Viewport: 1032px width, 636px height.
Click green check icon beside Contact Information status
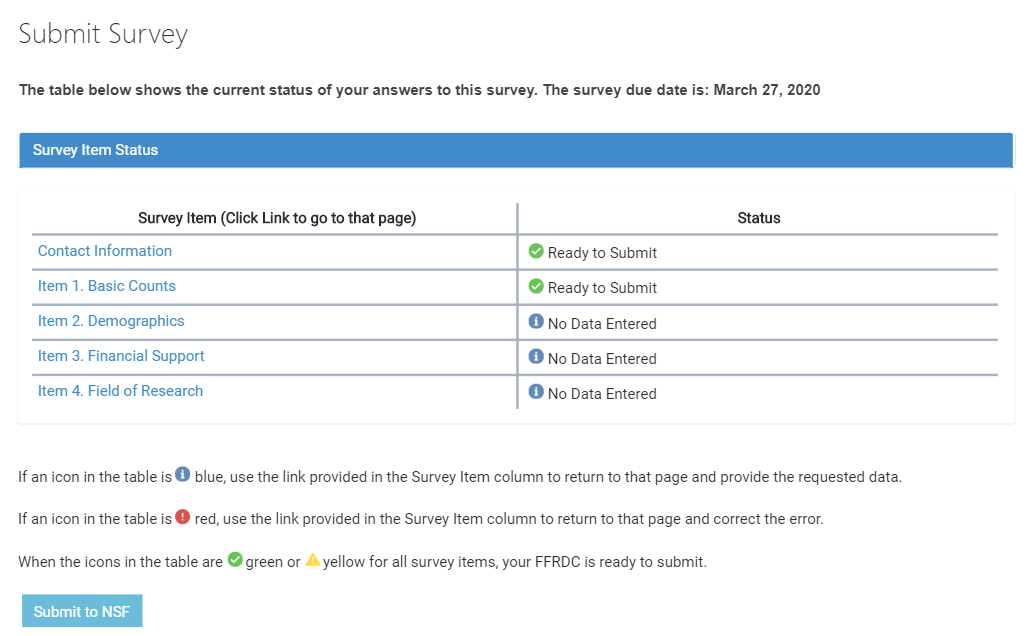point(536,251)
